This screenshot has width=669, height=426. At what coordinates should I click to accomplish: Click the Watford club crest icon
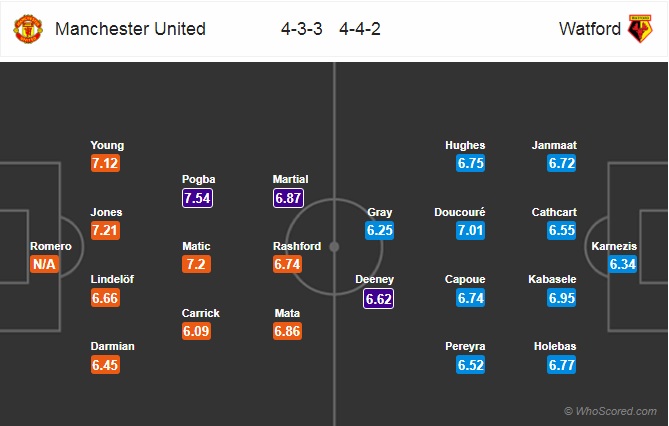coord(640,29)
